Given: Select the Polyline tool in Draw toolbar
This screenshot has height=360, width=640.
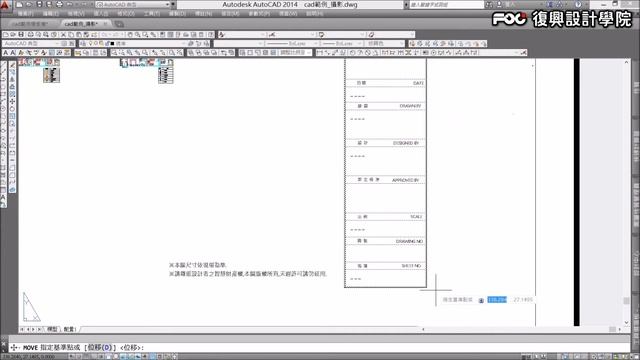Looking at the screenshot, I should coord(4,79).
